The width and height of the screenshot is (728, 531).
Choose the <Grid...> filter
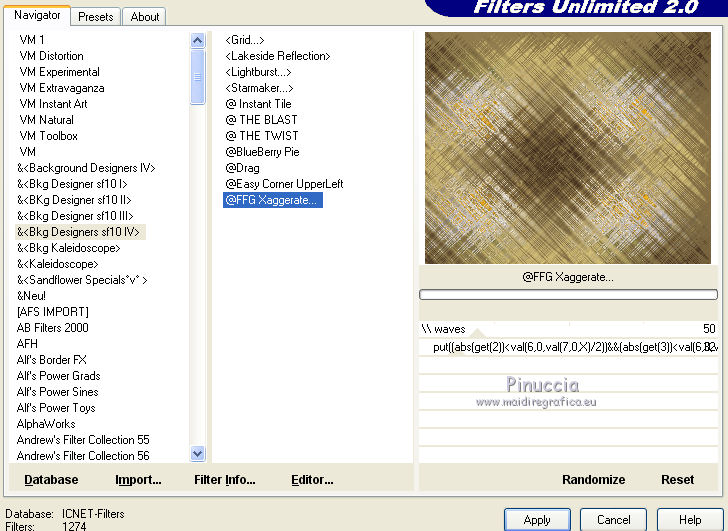point(245,40)
